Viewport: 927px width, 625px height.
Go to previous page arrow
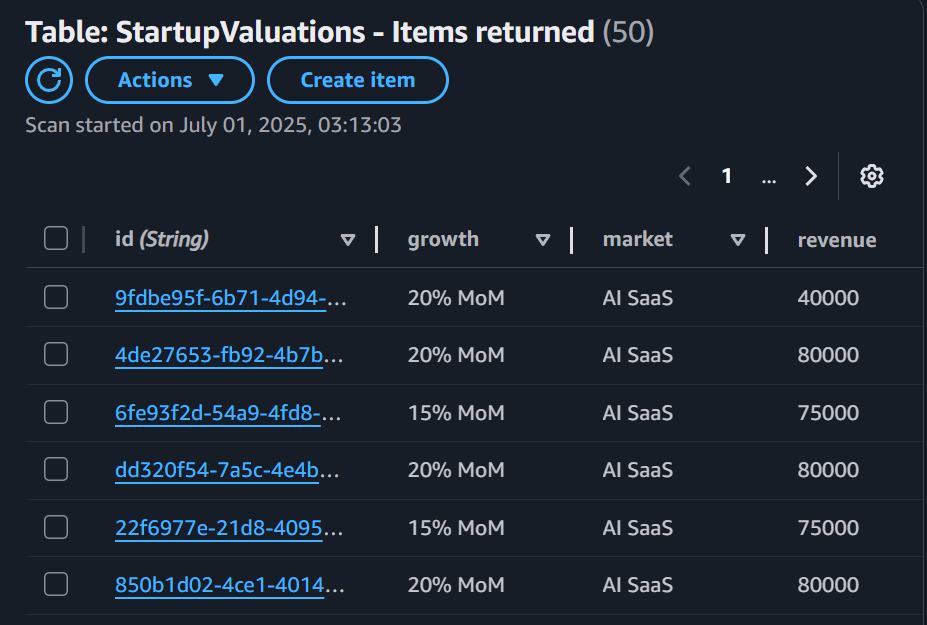pyautogui.click(x=685, y=176)
